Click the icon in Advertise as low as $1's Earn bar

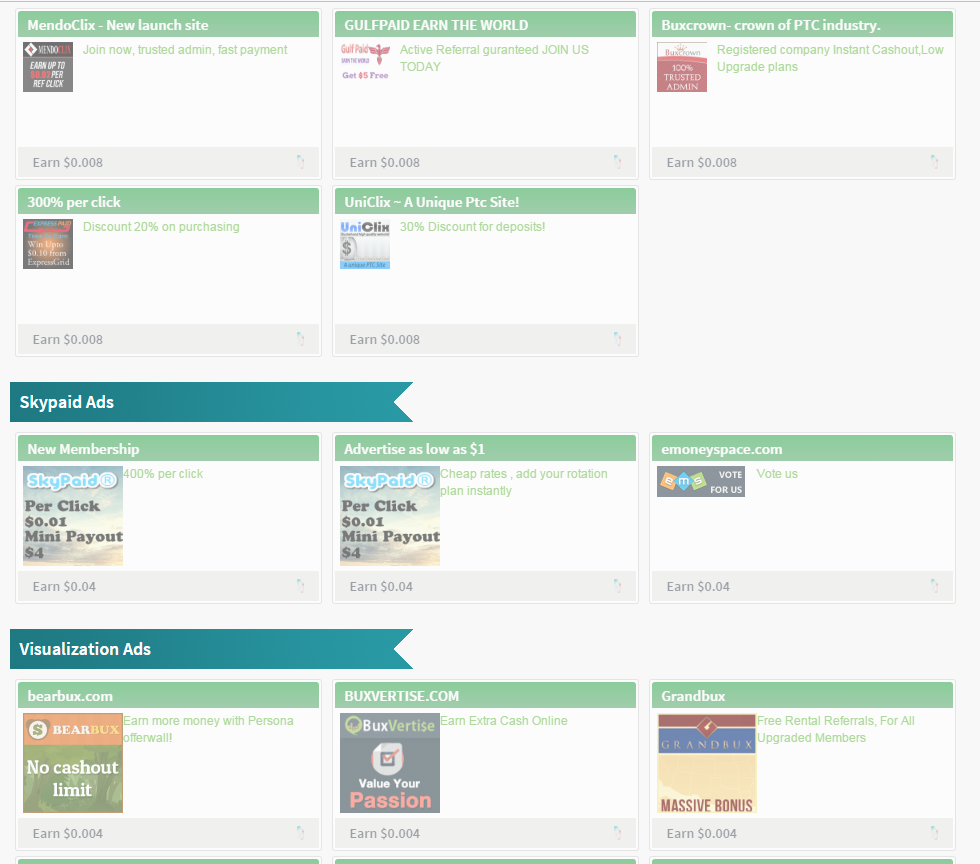tap(618, 586)
